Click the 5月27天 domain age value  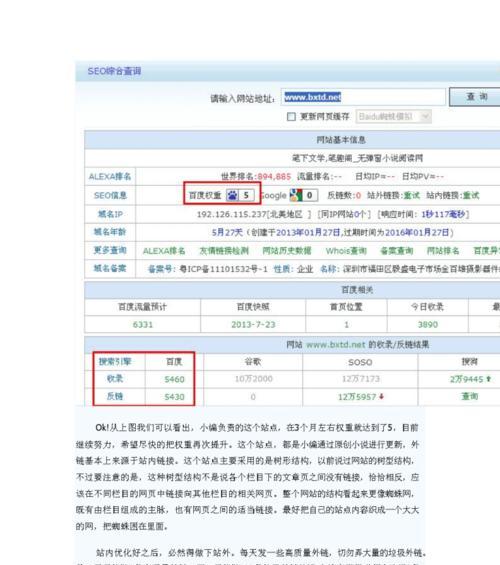click(227, 232)
